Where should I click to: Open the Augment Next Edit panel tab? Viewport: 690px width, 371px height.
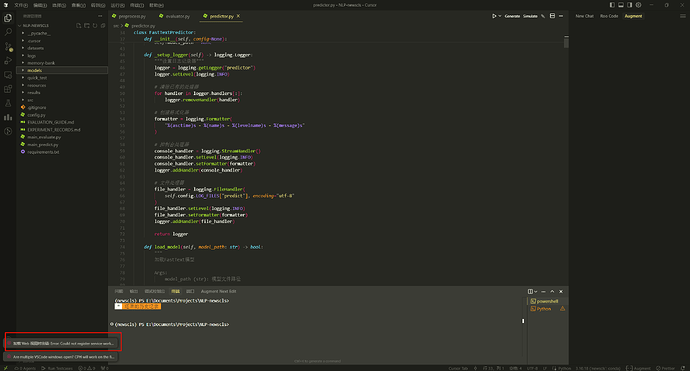[x=218, y=291]
